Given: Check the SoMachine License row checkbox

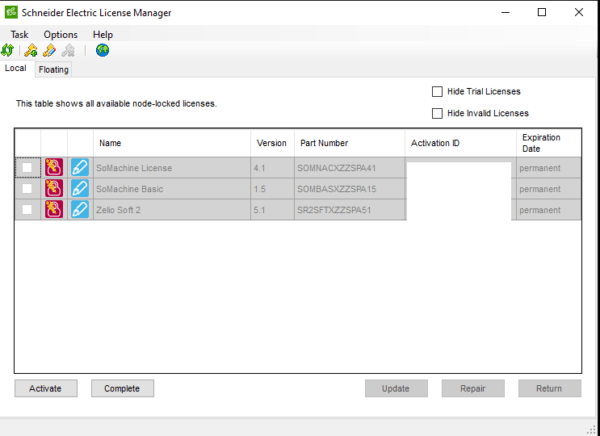Looking at the screenshot, I should pyautogui.click(x=27, y=168).
